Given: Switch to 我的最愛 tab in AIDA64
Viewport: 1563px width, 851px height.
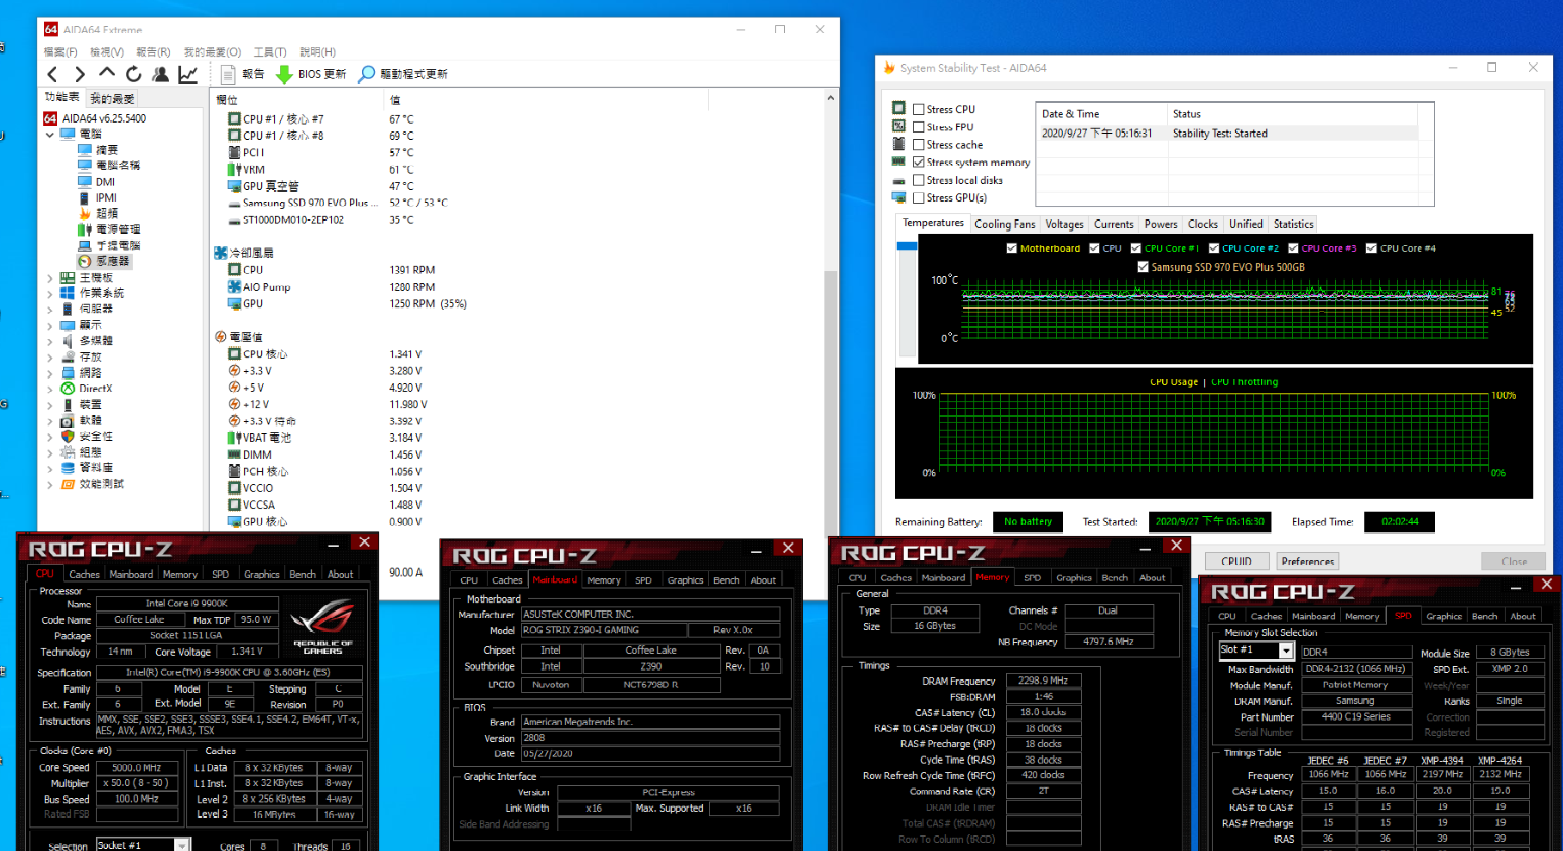Looking at the screenshot, I should click(x=112, y=98).
